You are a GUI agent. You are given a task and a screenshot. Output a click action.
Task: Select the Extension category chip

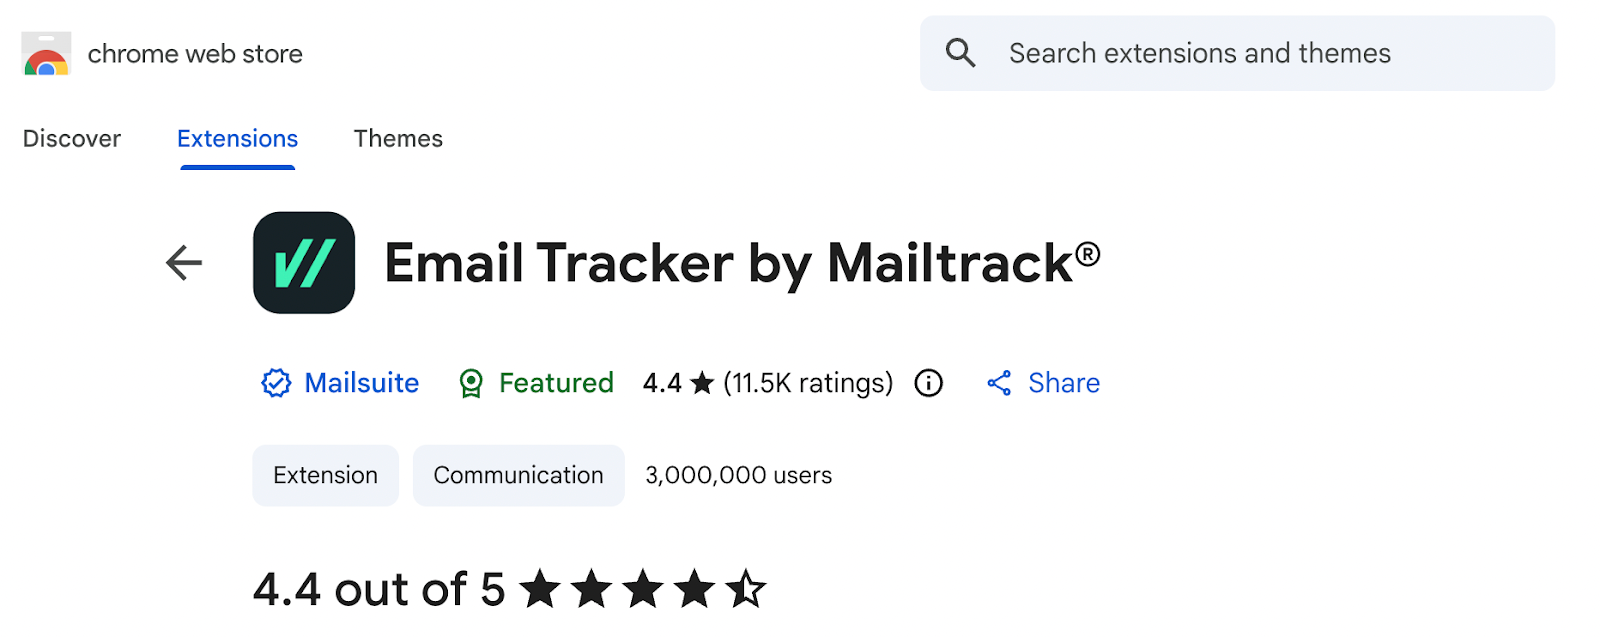pyautogui.click(x=325, y=475)
